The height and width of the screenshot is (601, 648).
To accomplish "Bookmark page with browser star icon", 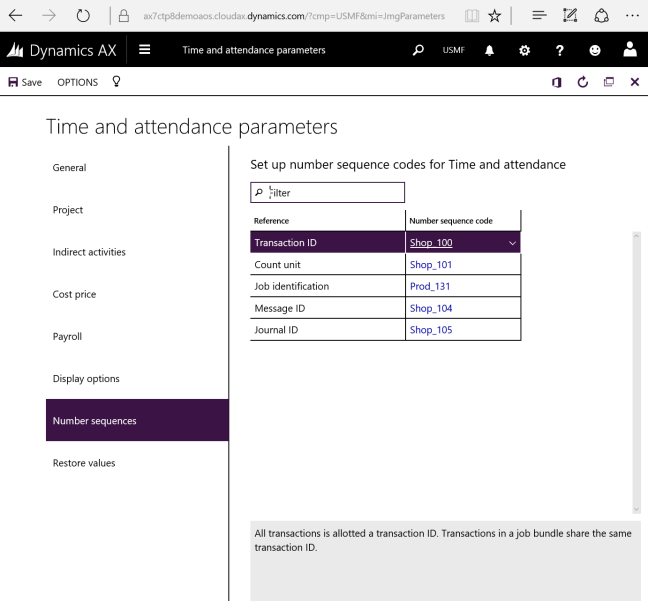I will click(494, 16).
